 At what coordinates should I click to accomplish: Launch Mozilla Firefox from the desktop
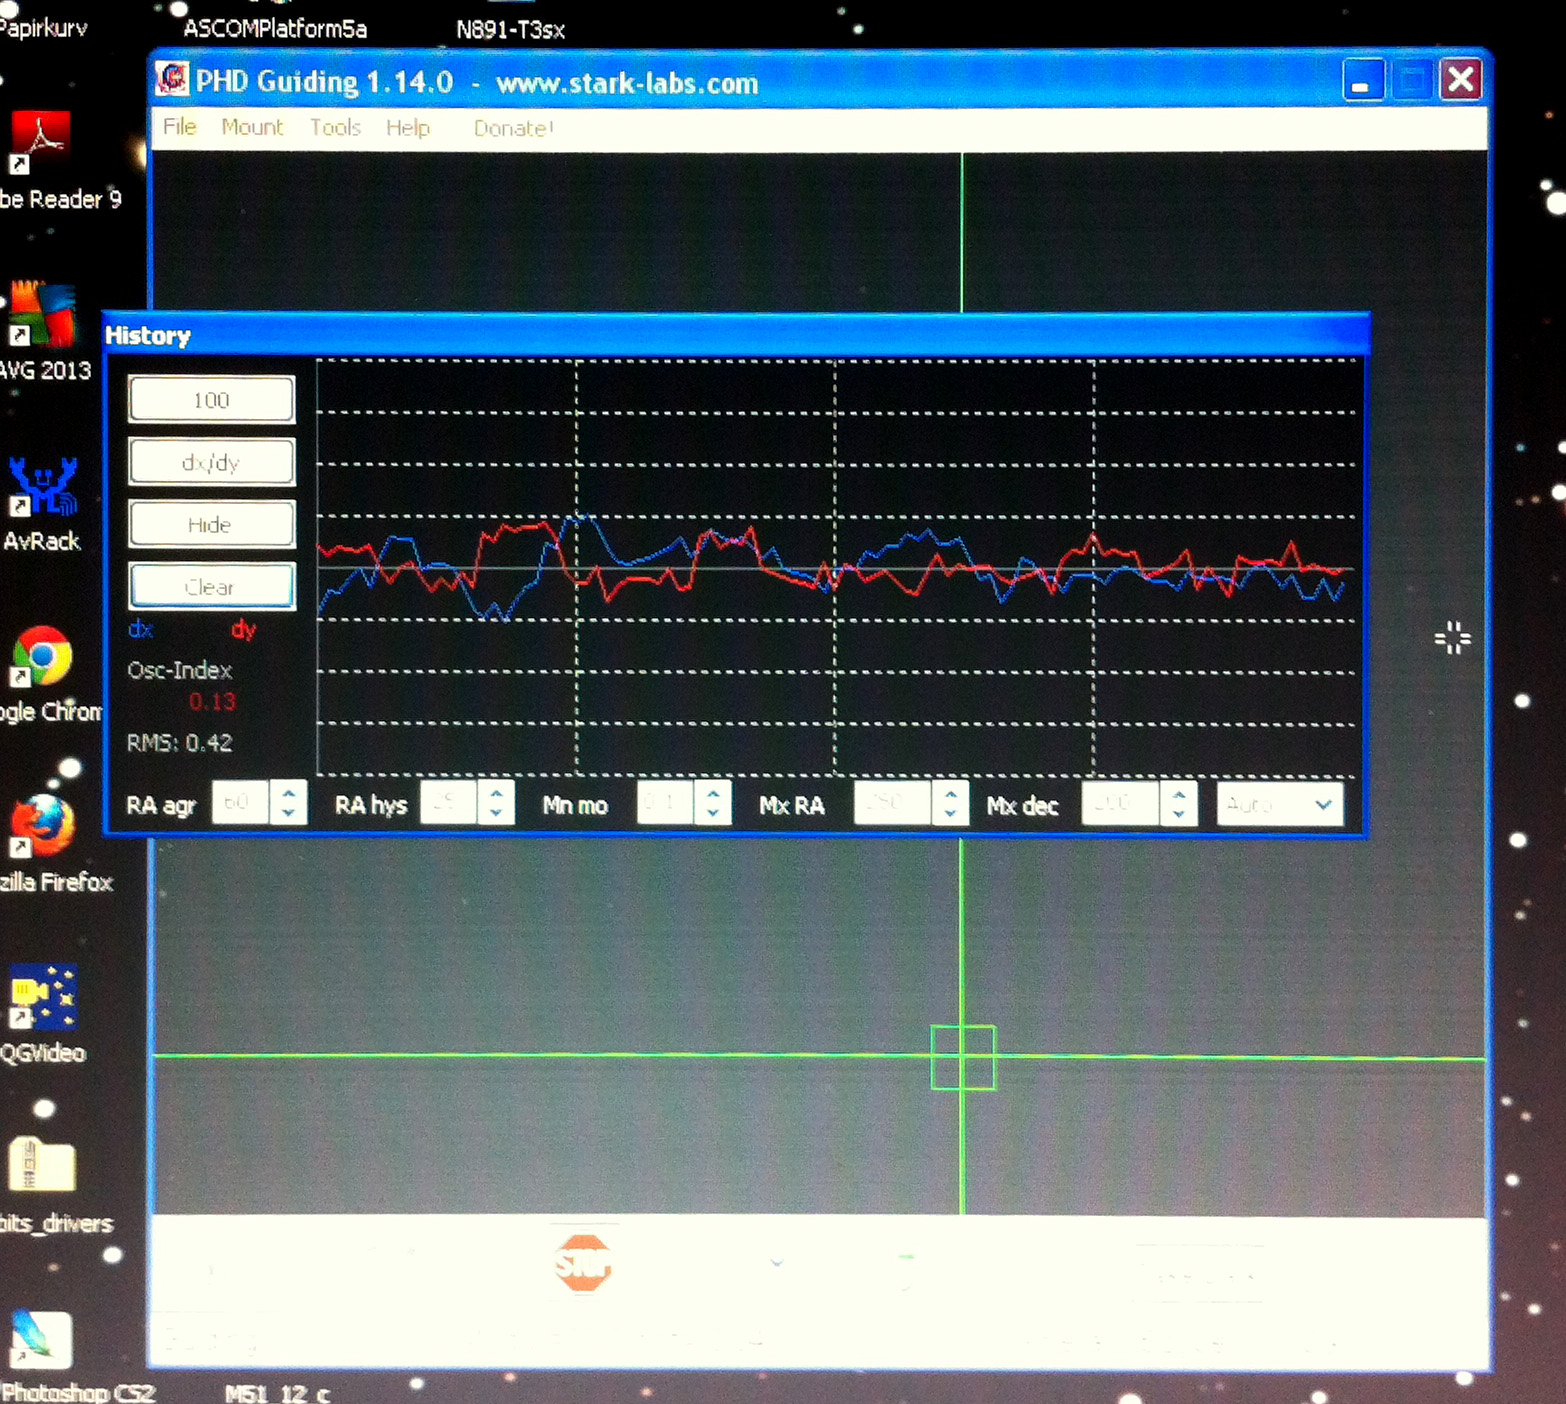coord(42,826)
